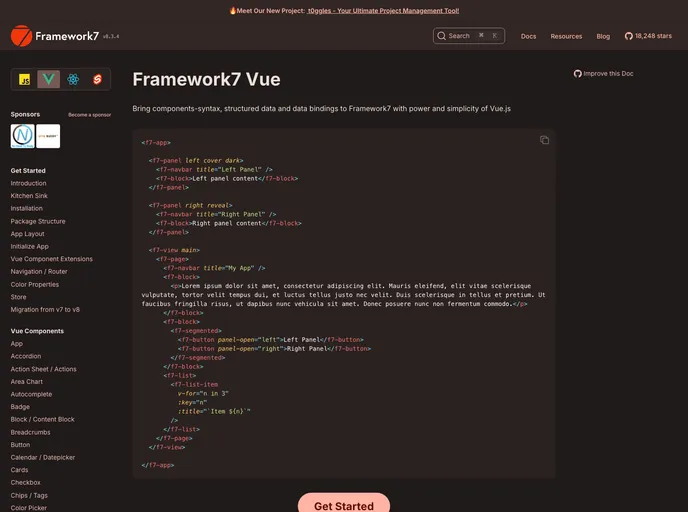Open the Color Picker page
This screenshot has height=512, width=688.
(x=29, y=508)
